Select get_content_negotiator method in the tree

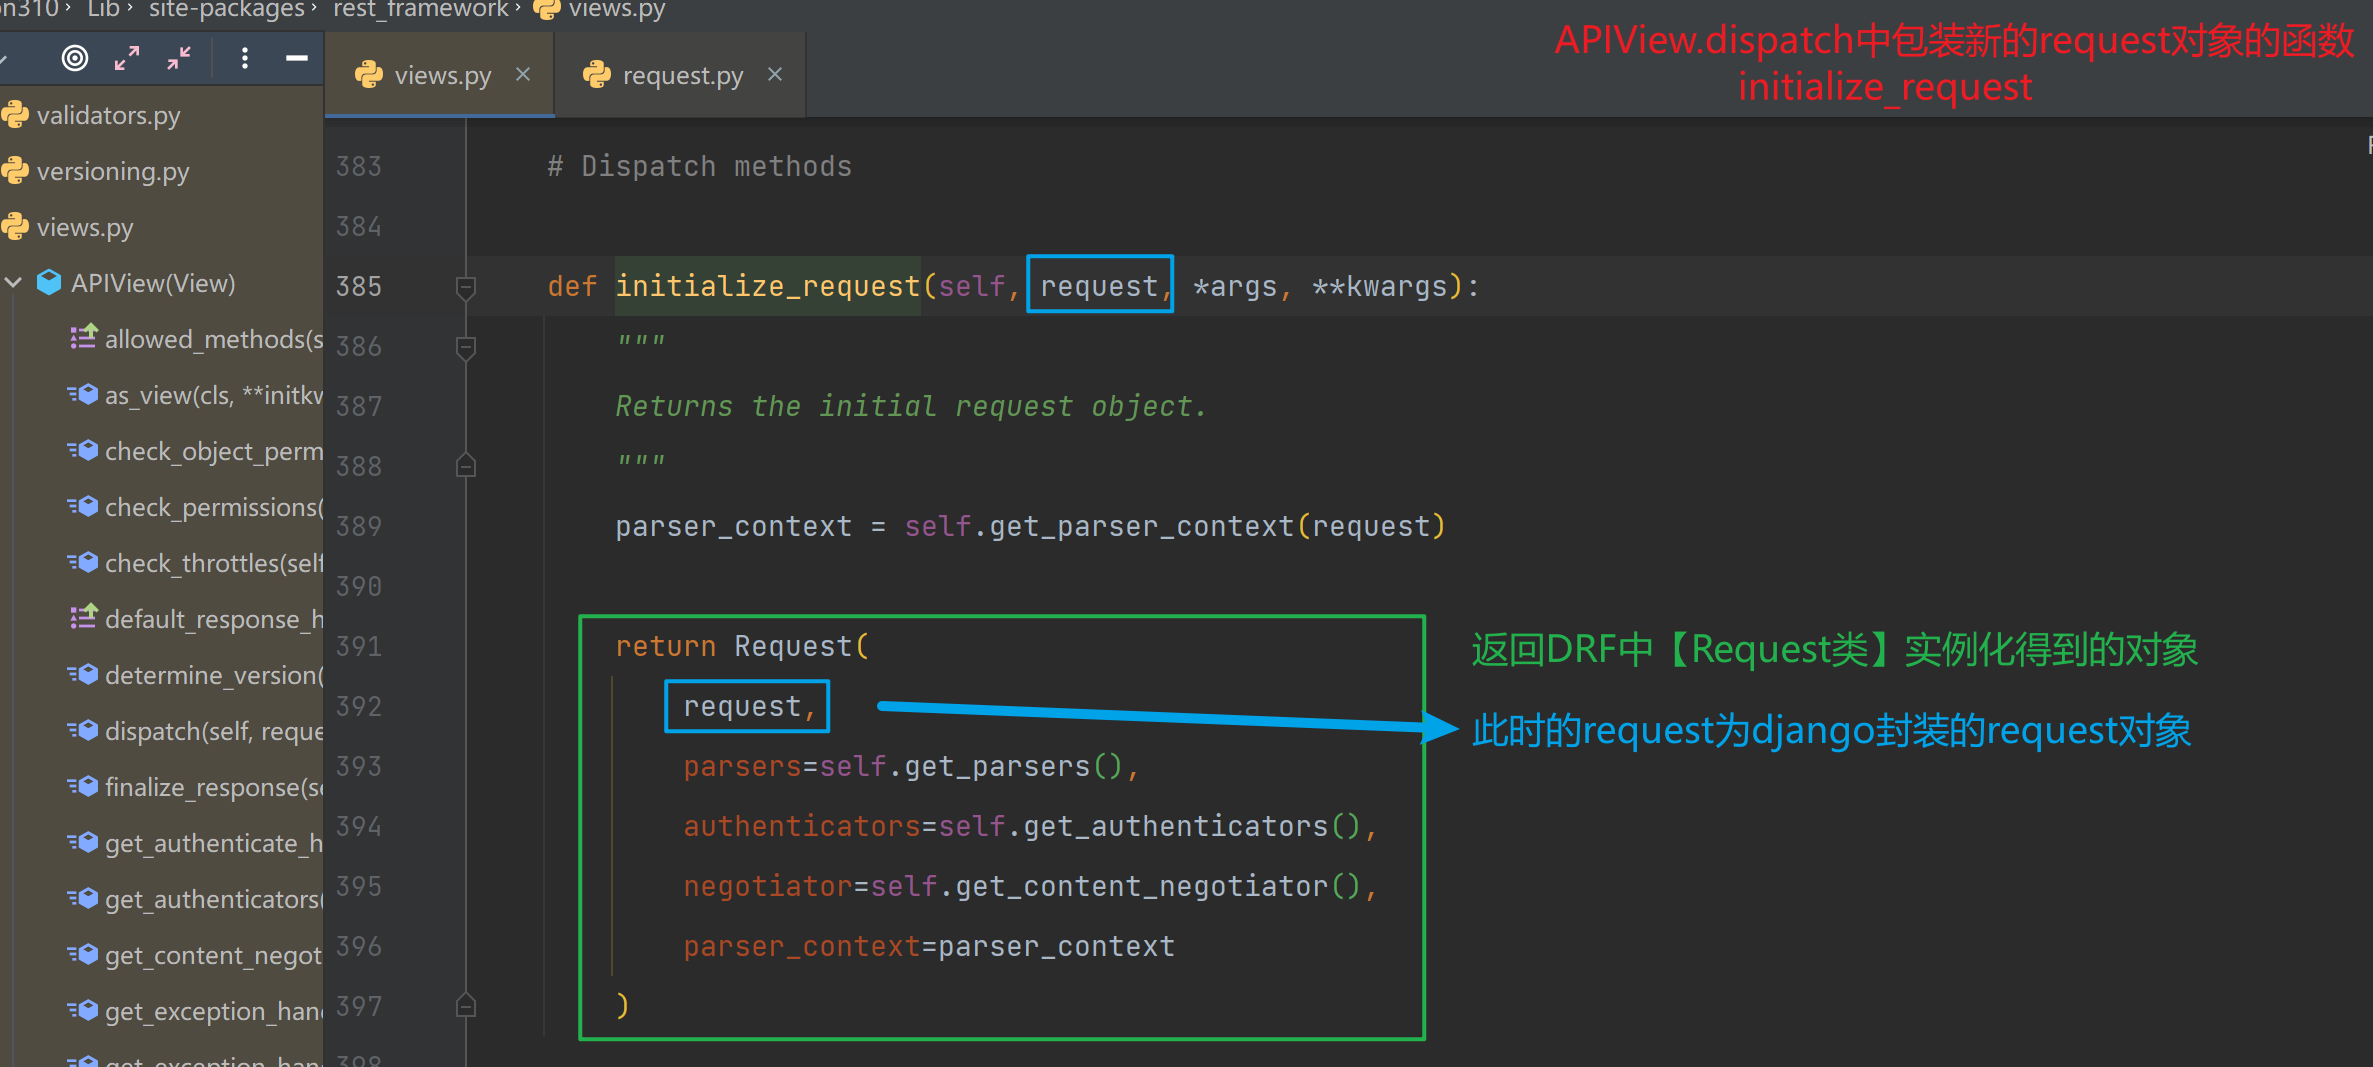click(214, 955)
